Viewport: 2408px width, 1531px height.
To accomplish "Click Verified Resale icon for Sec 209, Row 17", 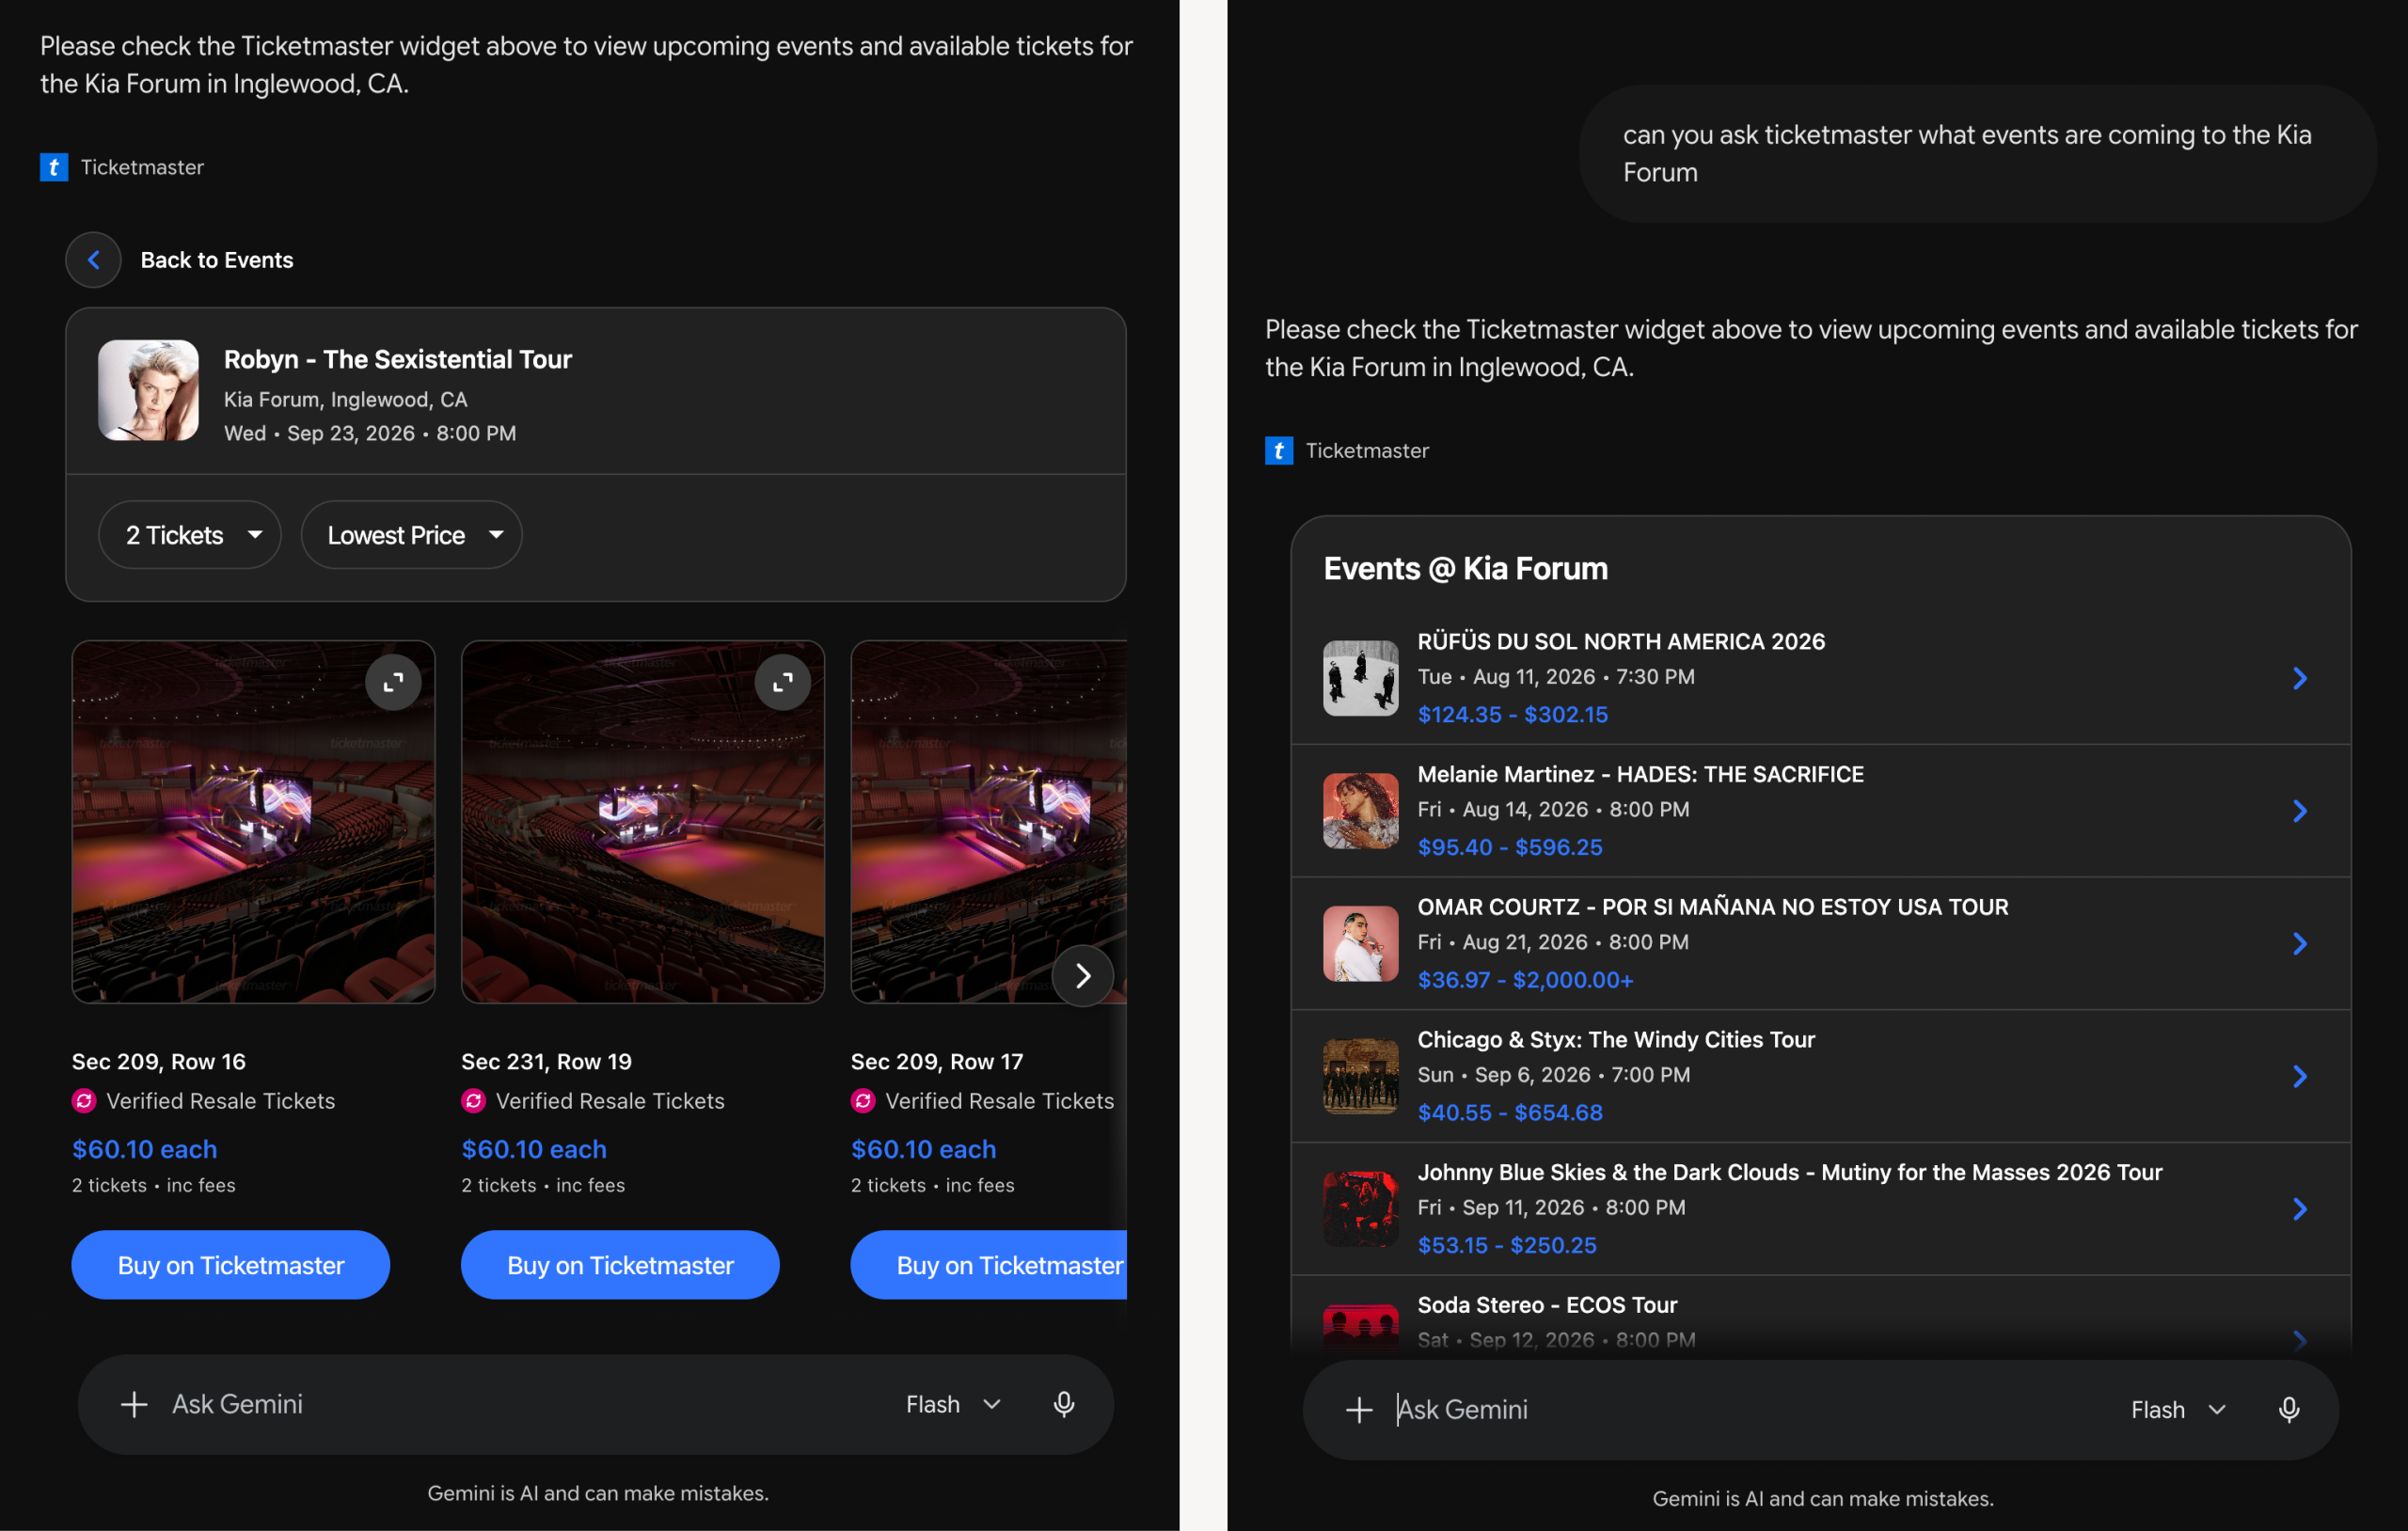I will pos(863,1101).
